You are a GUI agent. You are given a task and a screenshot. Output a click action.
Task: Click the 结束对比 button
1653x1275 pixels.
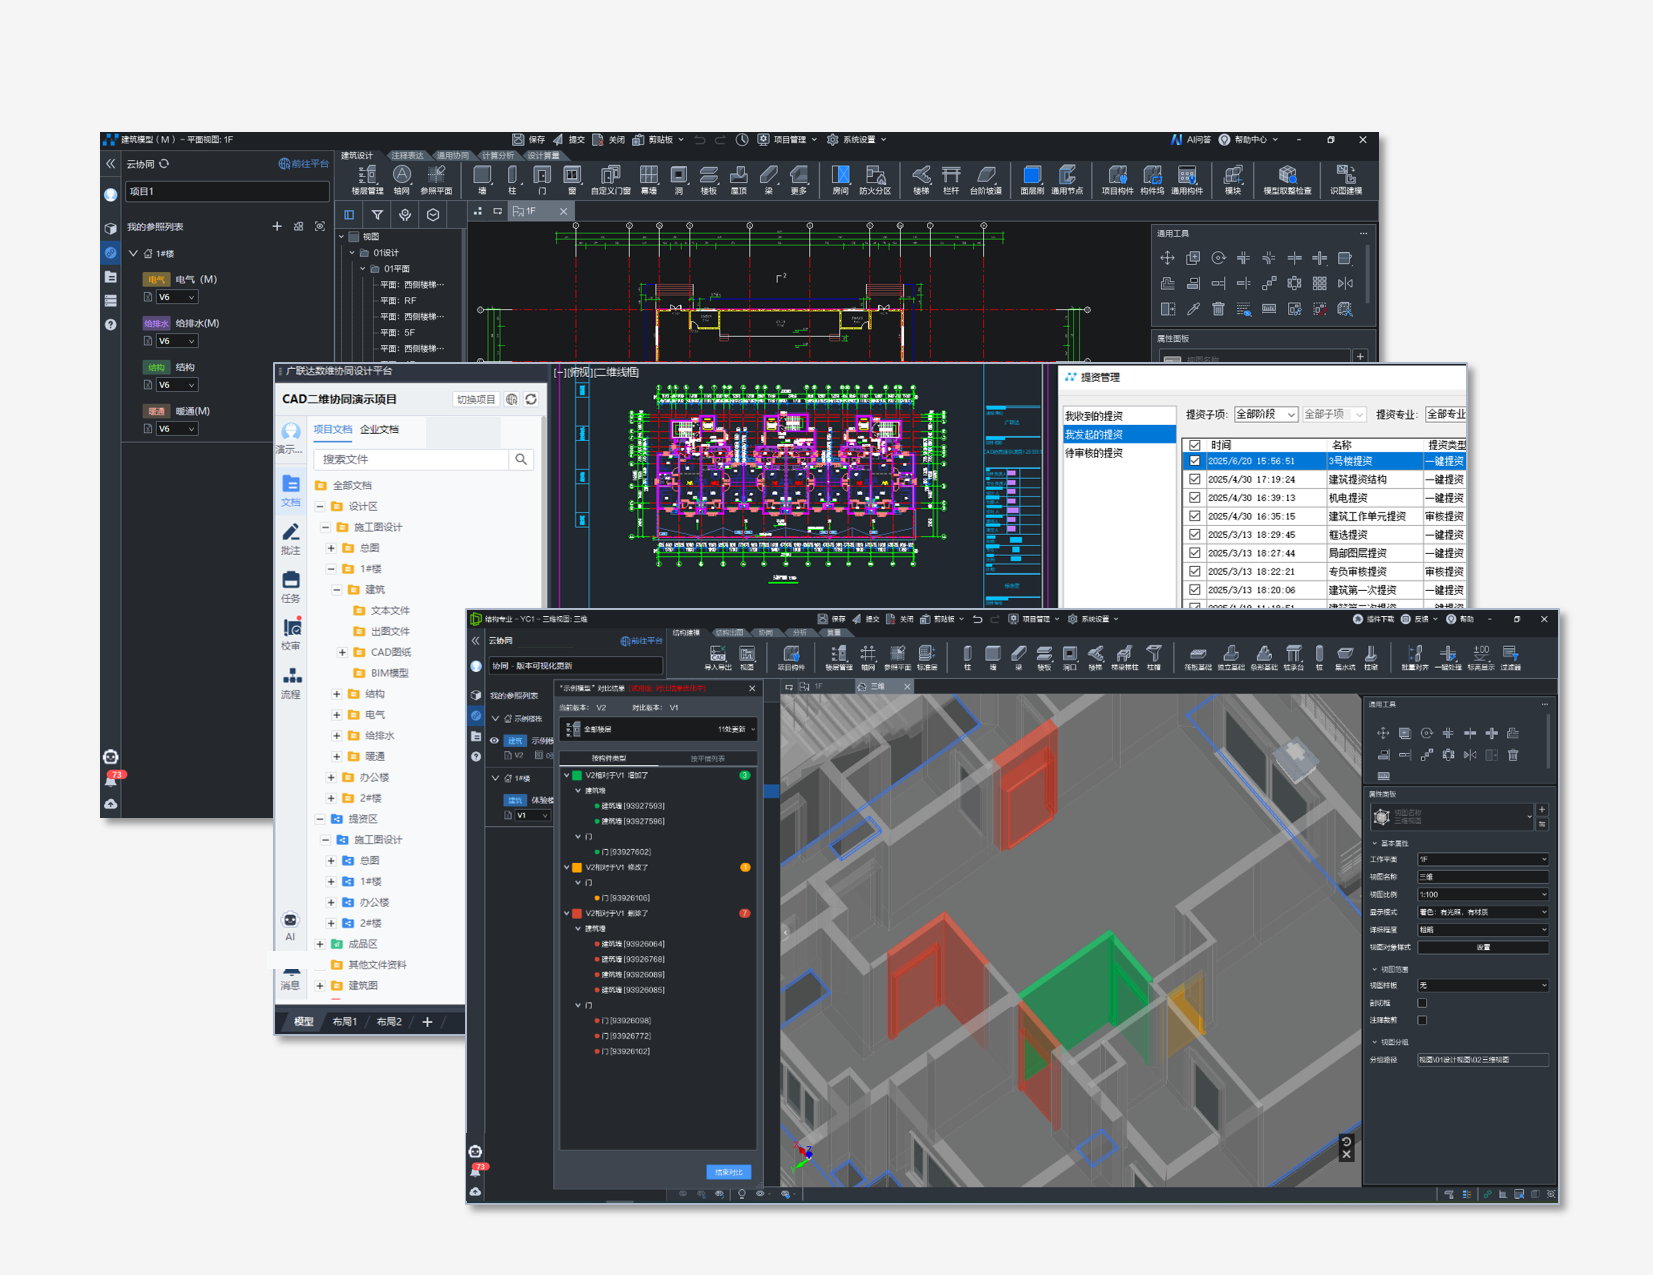(728, 1172)
